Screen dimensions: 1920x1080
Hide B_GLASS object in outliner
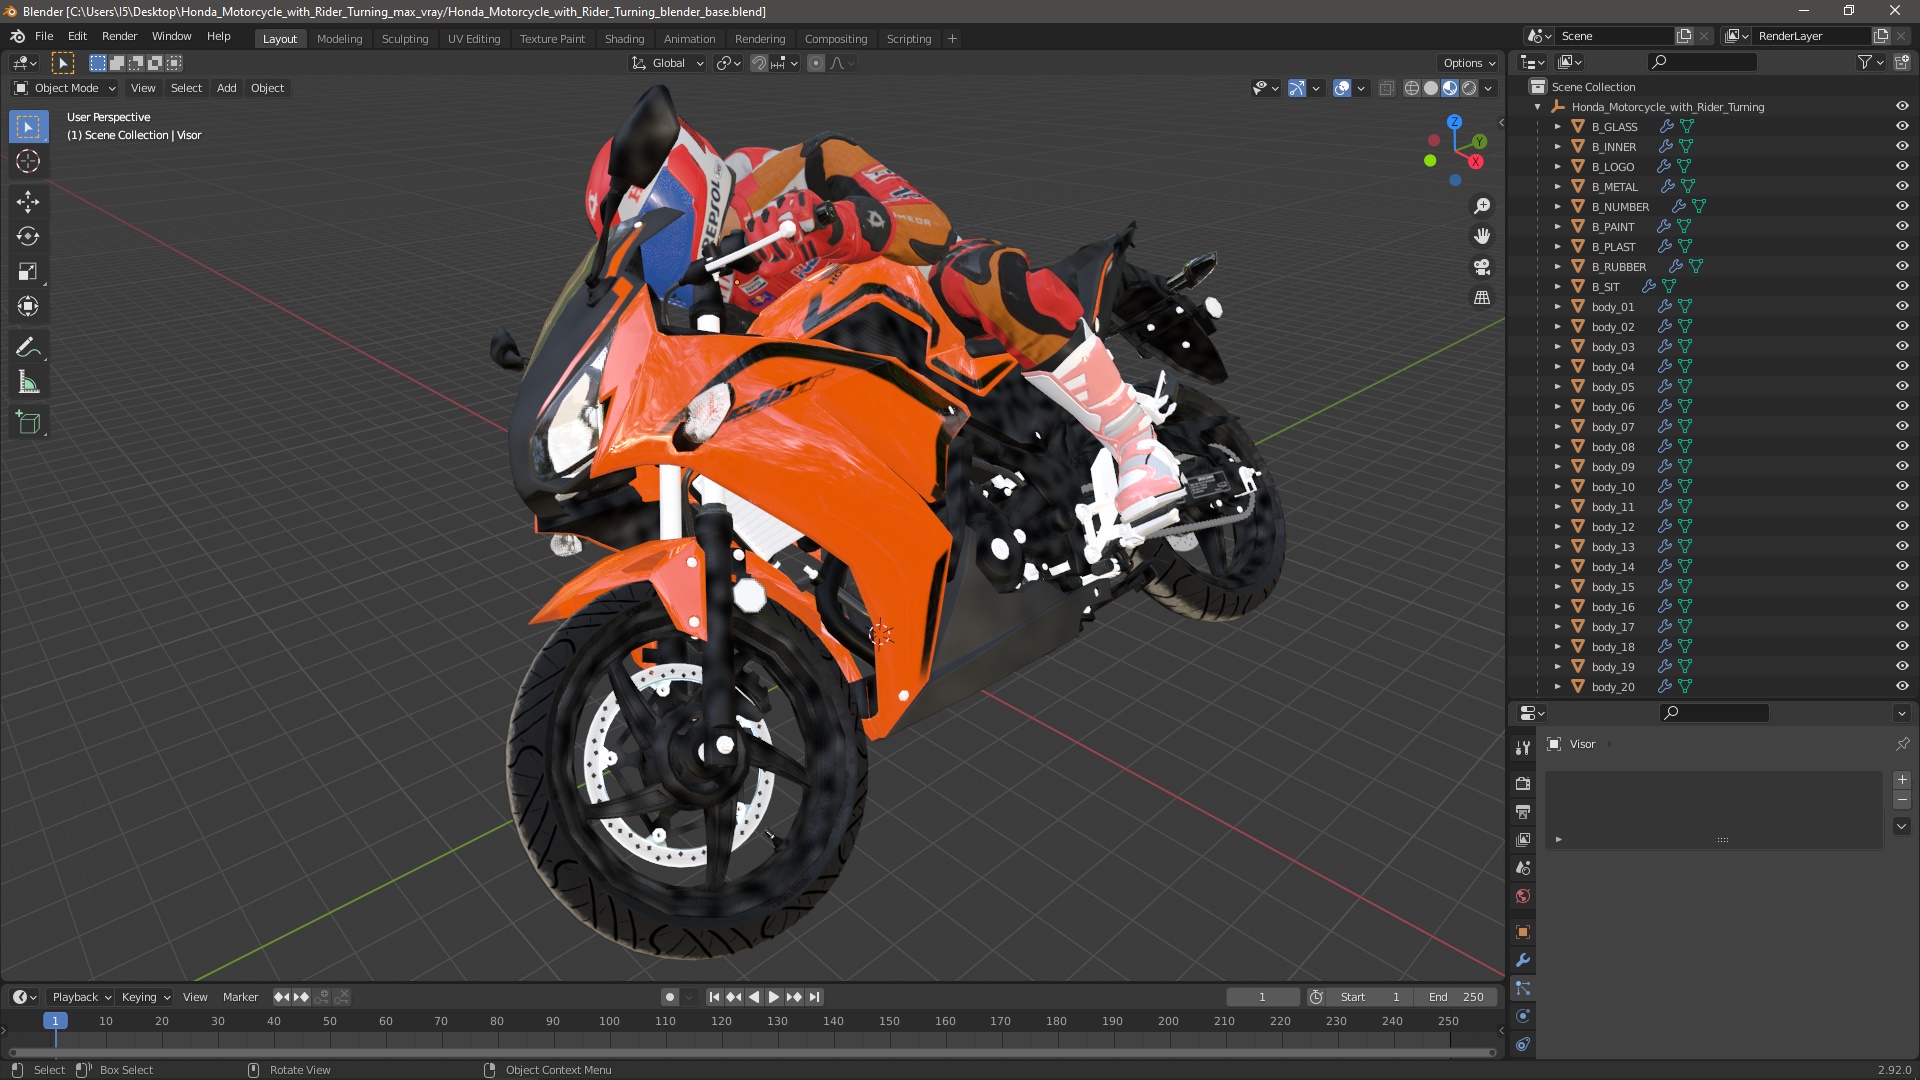point(1902,127)
